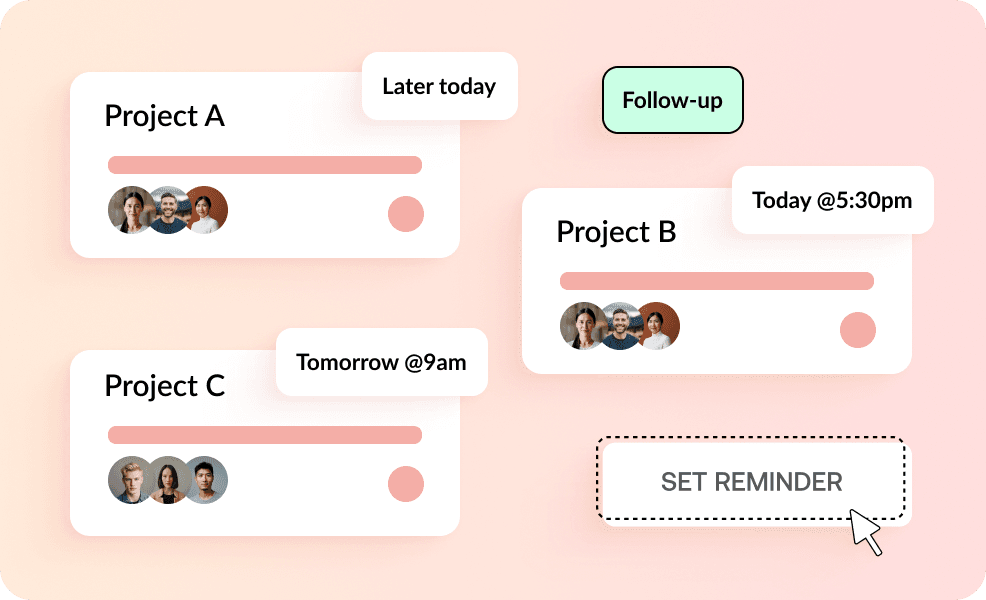Select third avatar on Project B card

tap(660, 326)
